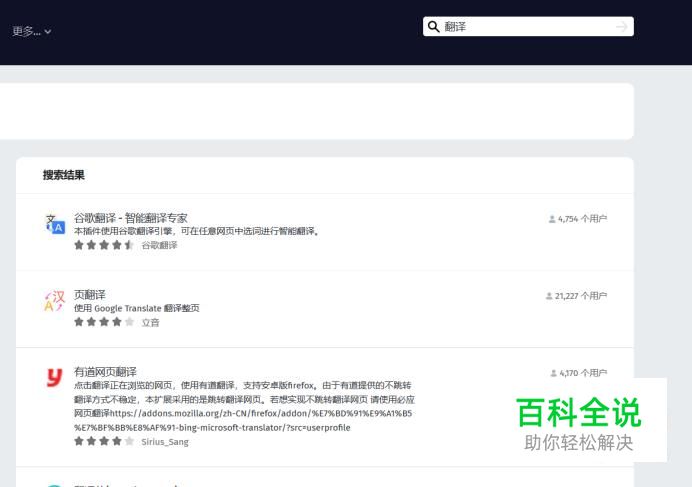Open the 有道网页翻译 result title
This screenshot has height=487, width=692.
click(105, 372)
